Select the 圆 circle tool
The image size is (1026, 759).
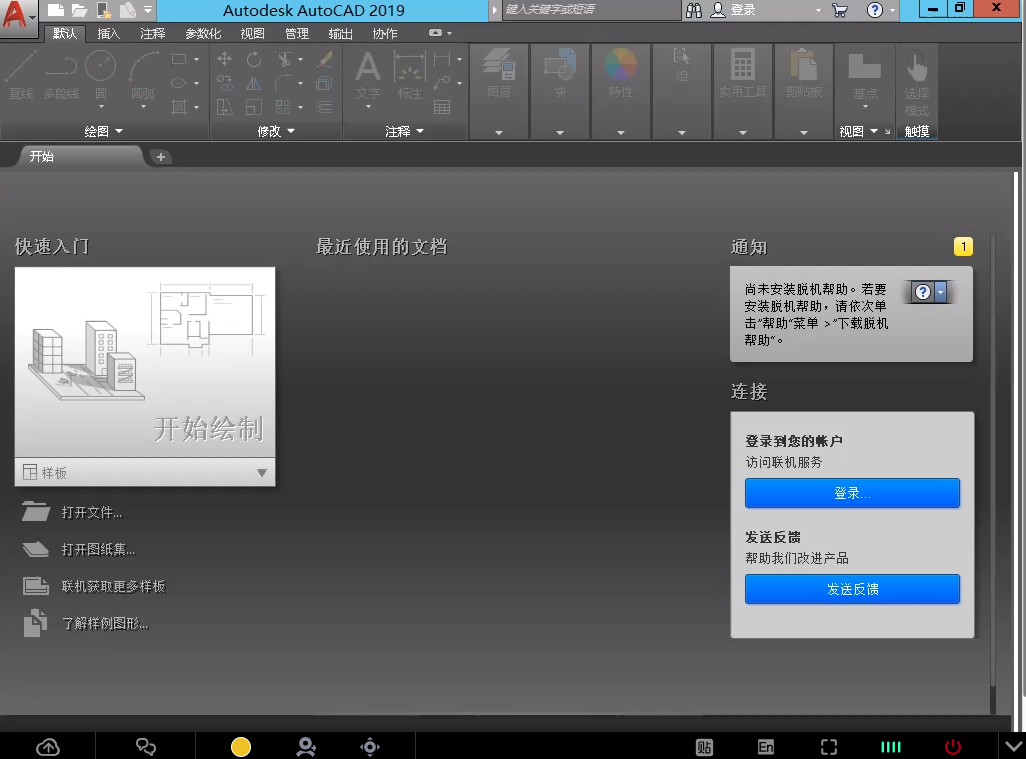point(101,74)
